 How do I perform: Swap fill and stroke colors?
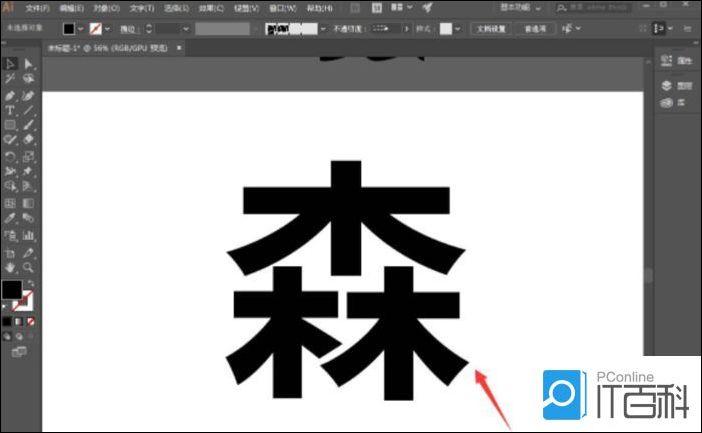(x=31, y=283)
